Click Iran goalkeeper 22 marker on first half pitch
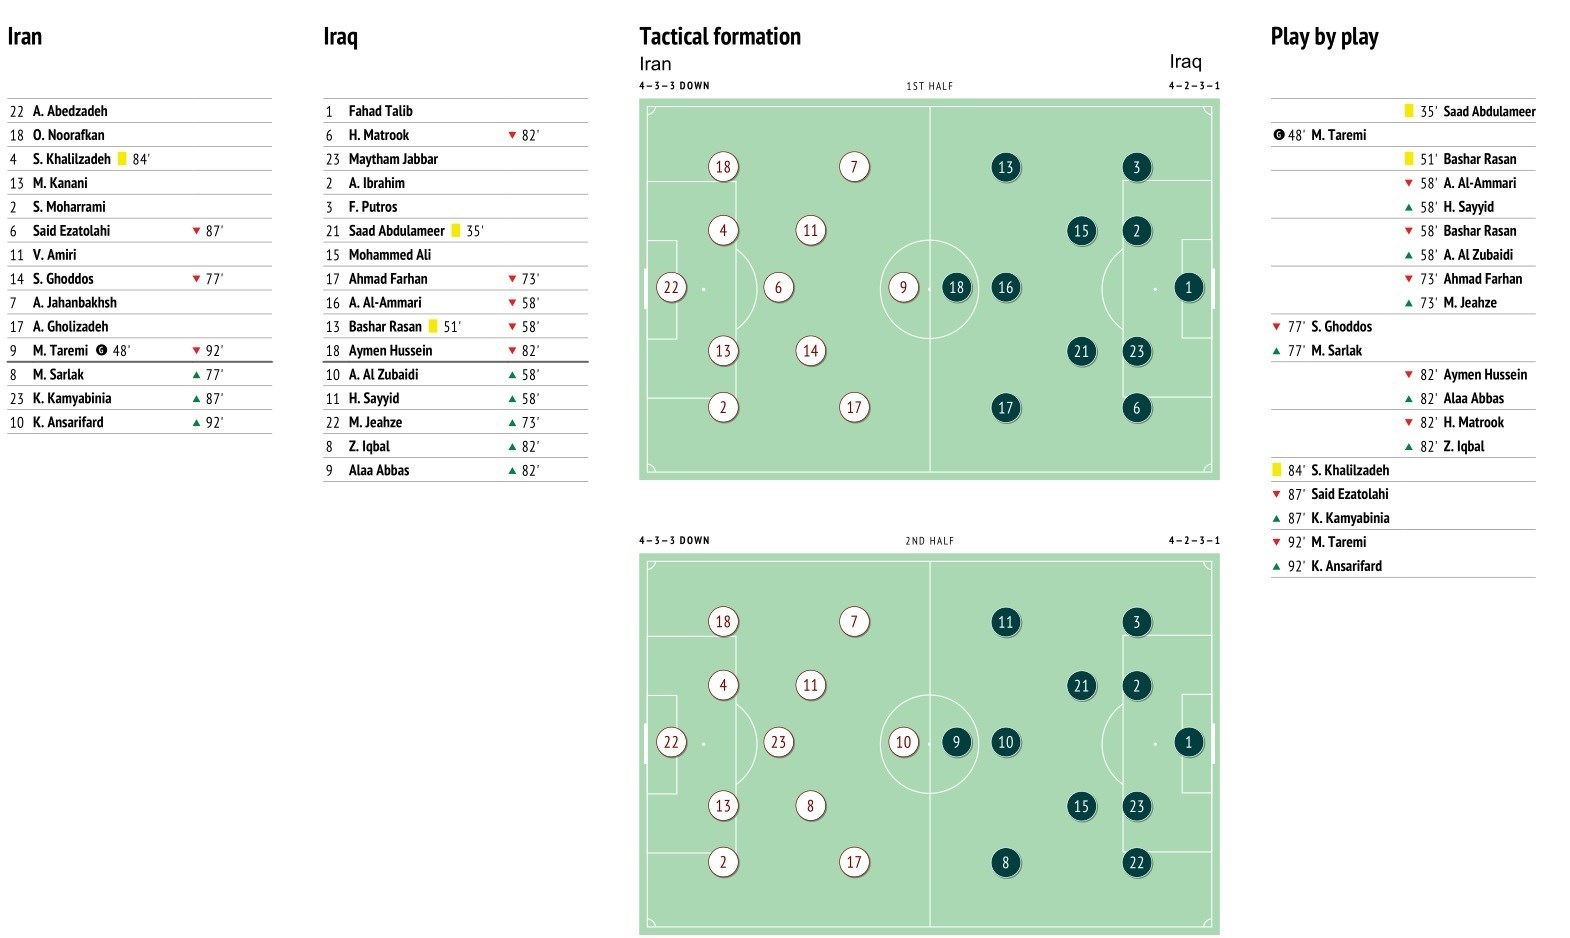1570x938 pixels. [671, 288]
